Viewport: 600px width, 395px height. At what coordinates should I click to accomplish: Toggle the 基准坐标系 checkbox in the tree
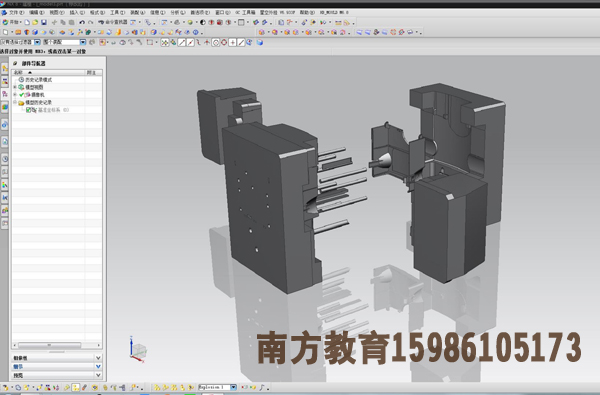28,110
